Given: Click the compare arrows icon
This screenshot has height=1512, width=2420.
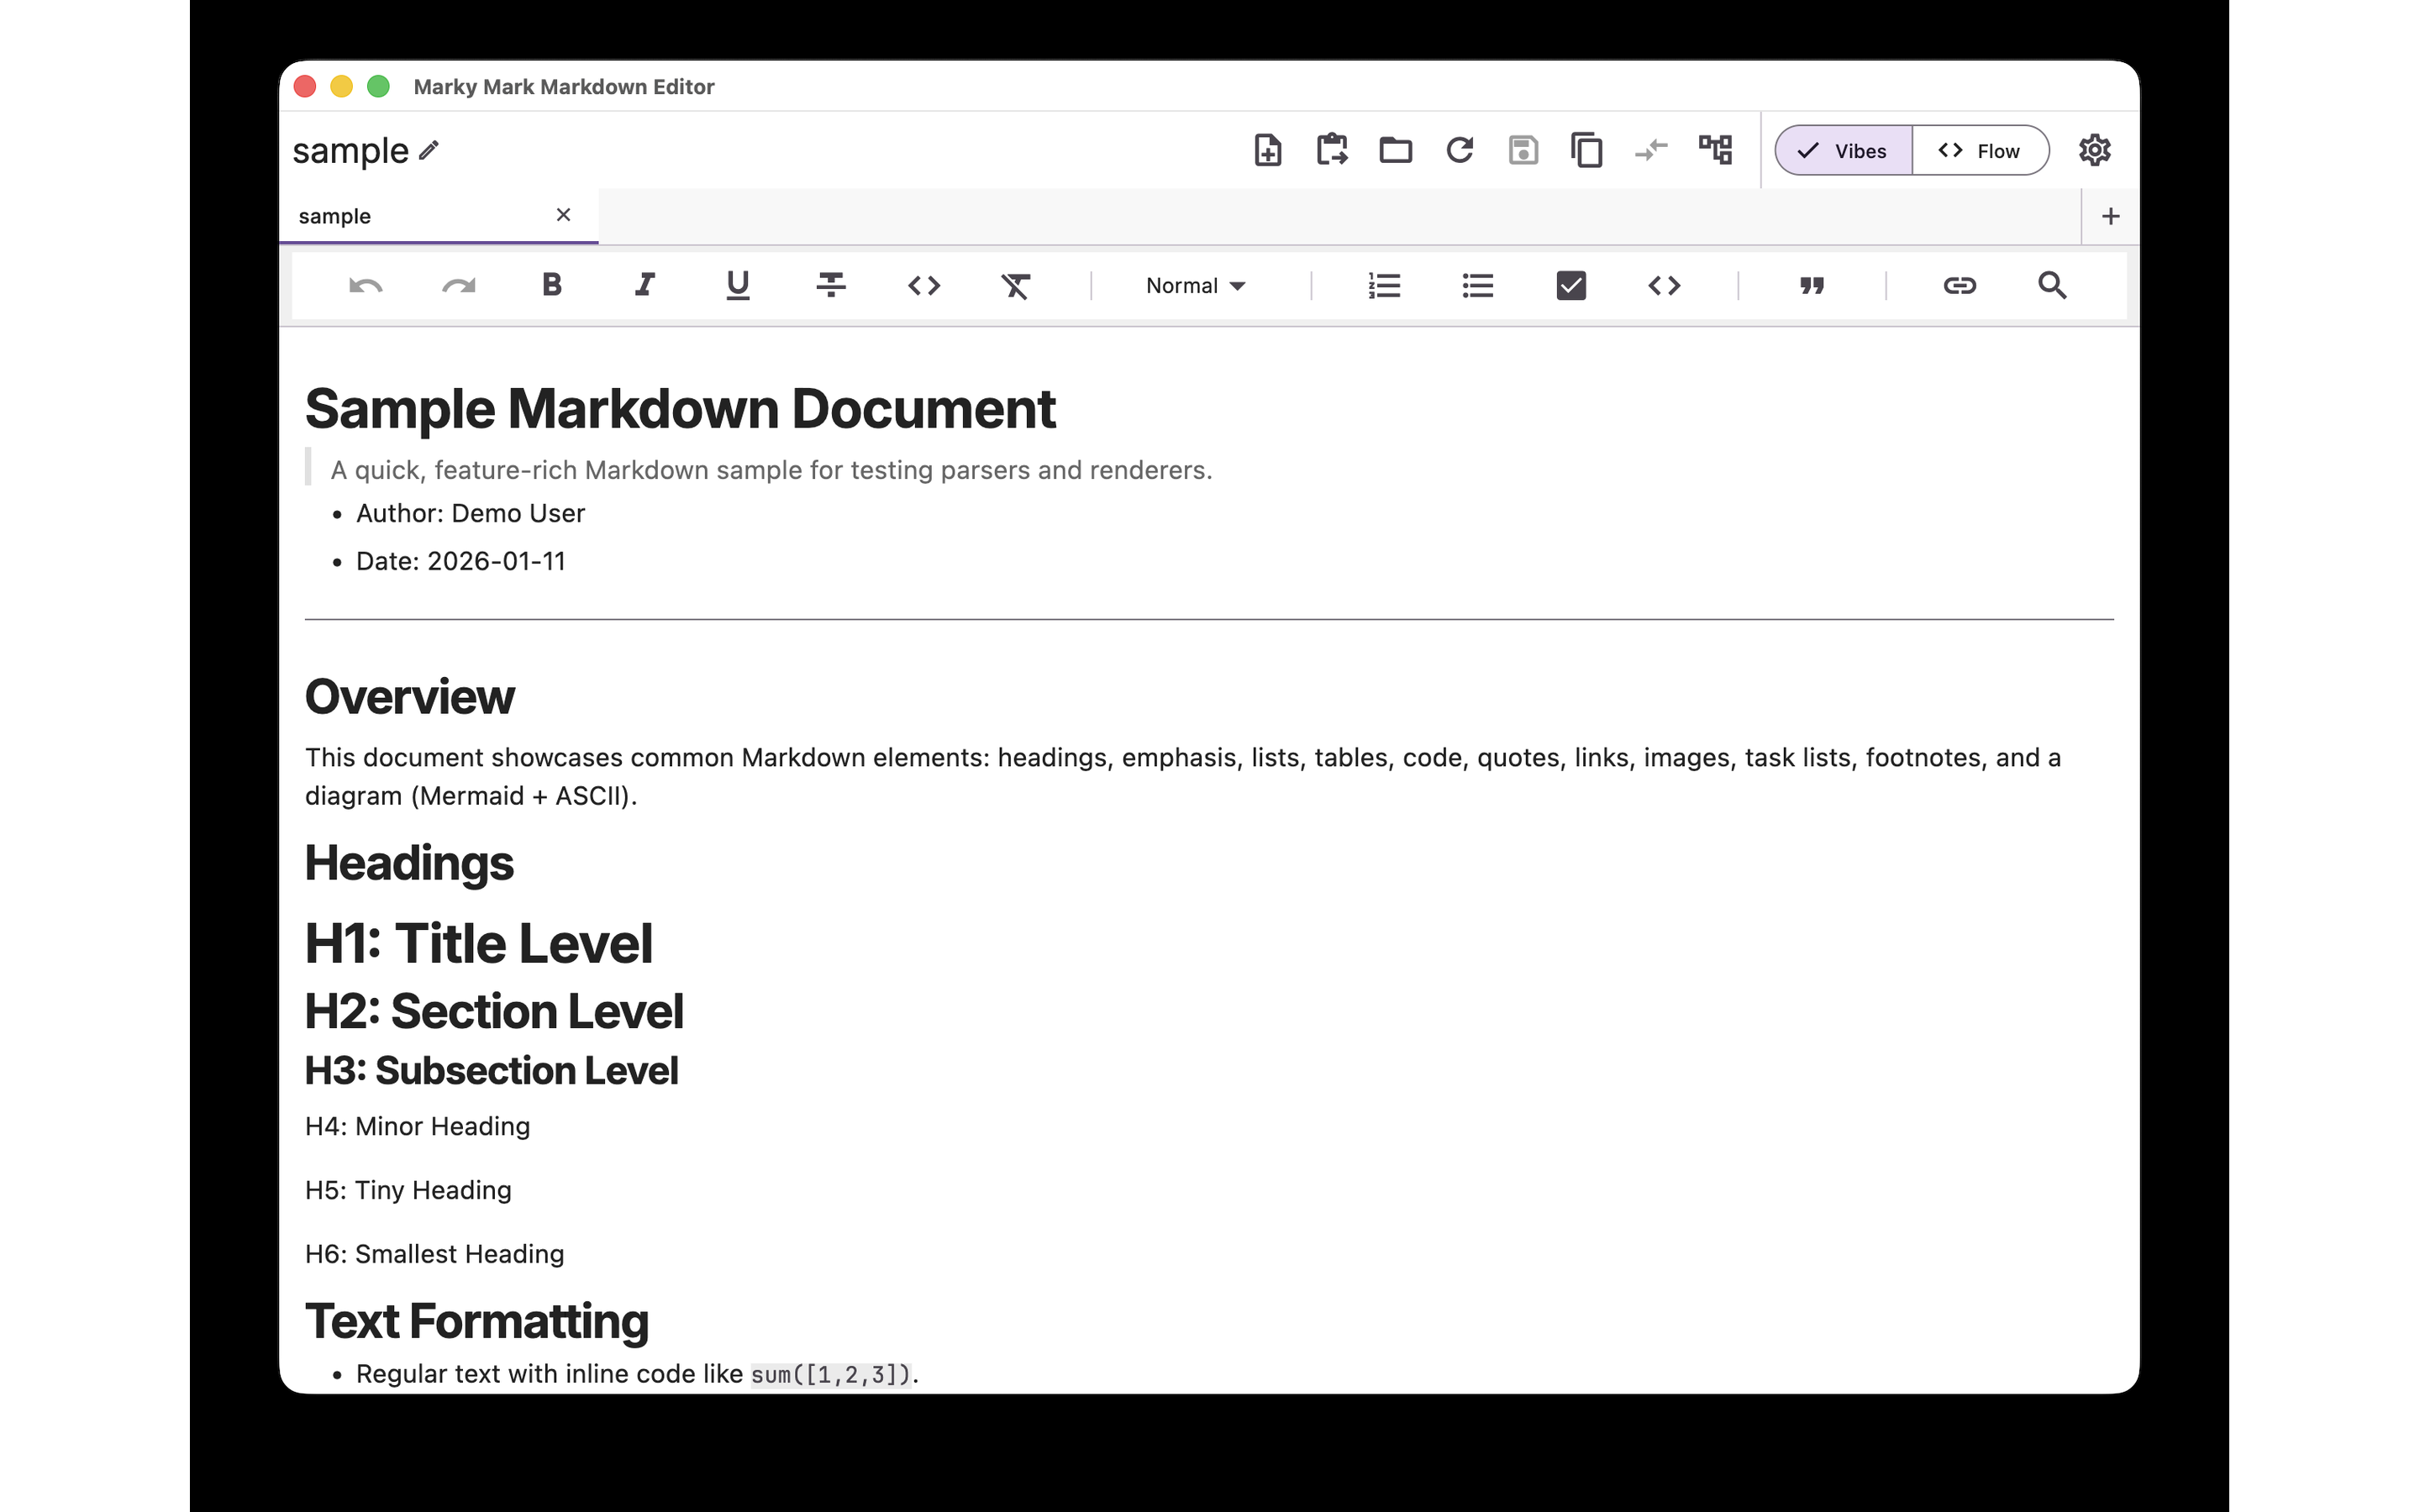Looking at the screenshot, I should 1651,150.
